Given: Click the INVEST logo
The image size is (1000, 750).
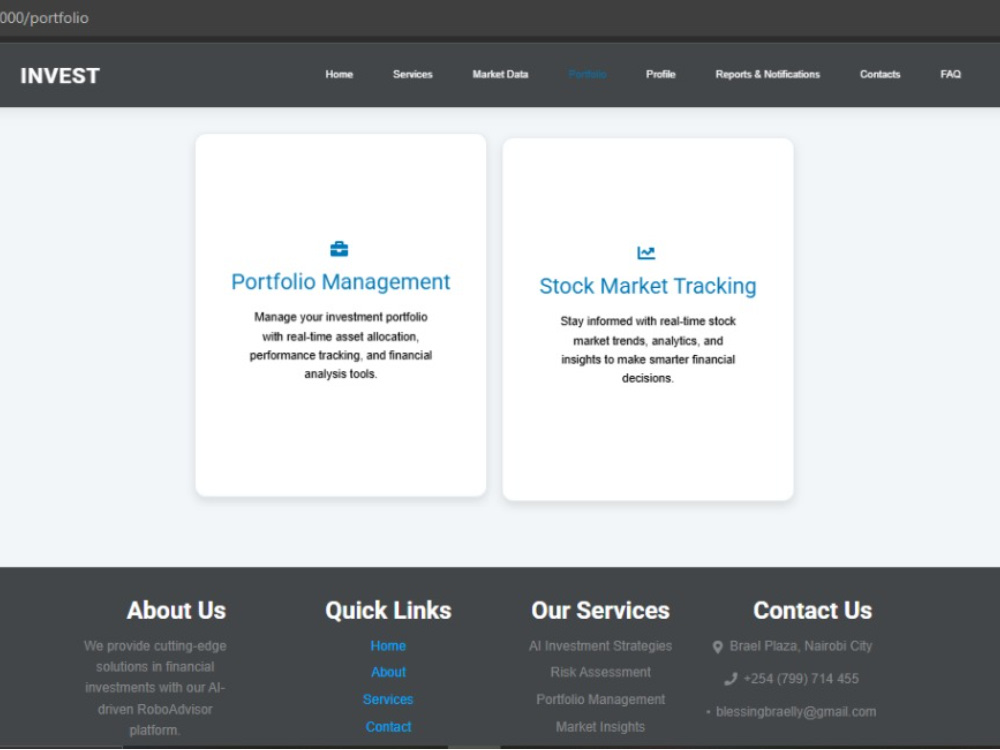Looking at the screenshot, I should pyautogui.click(x=60, y=76).
